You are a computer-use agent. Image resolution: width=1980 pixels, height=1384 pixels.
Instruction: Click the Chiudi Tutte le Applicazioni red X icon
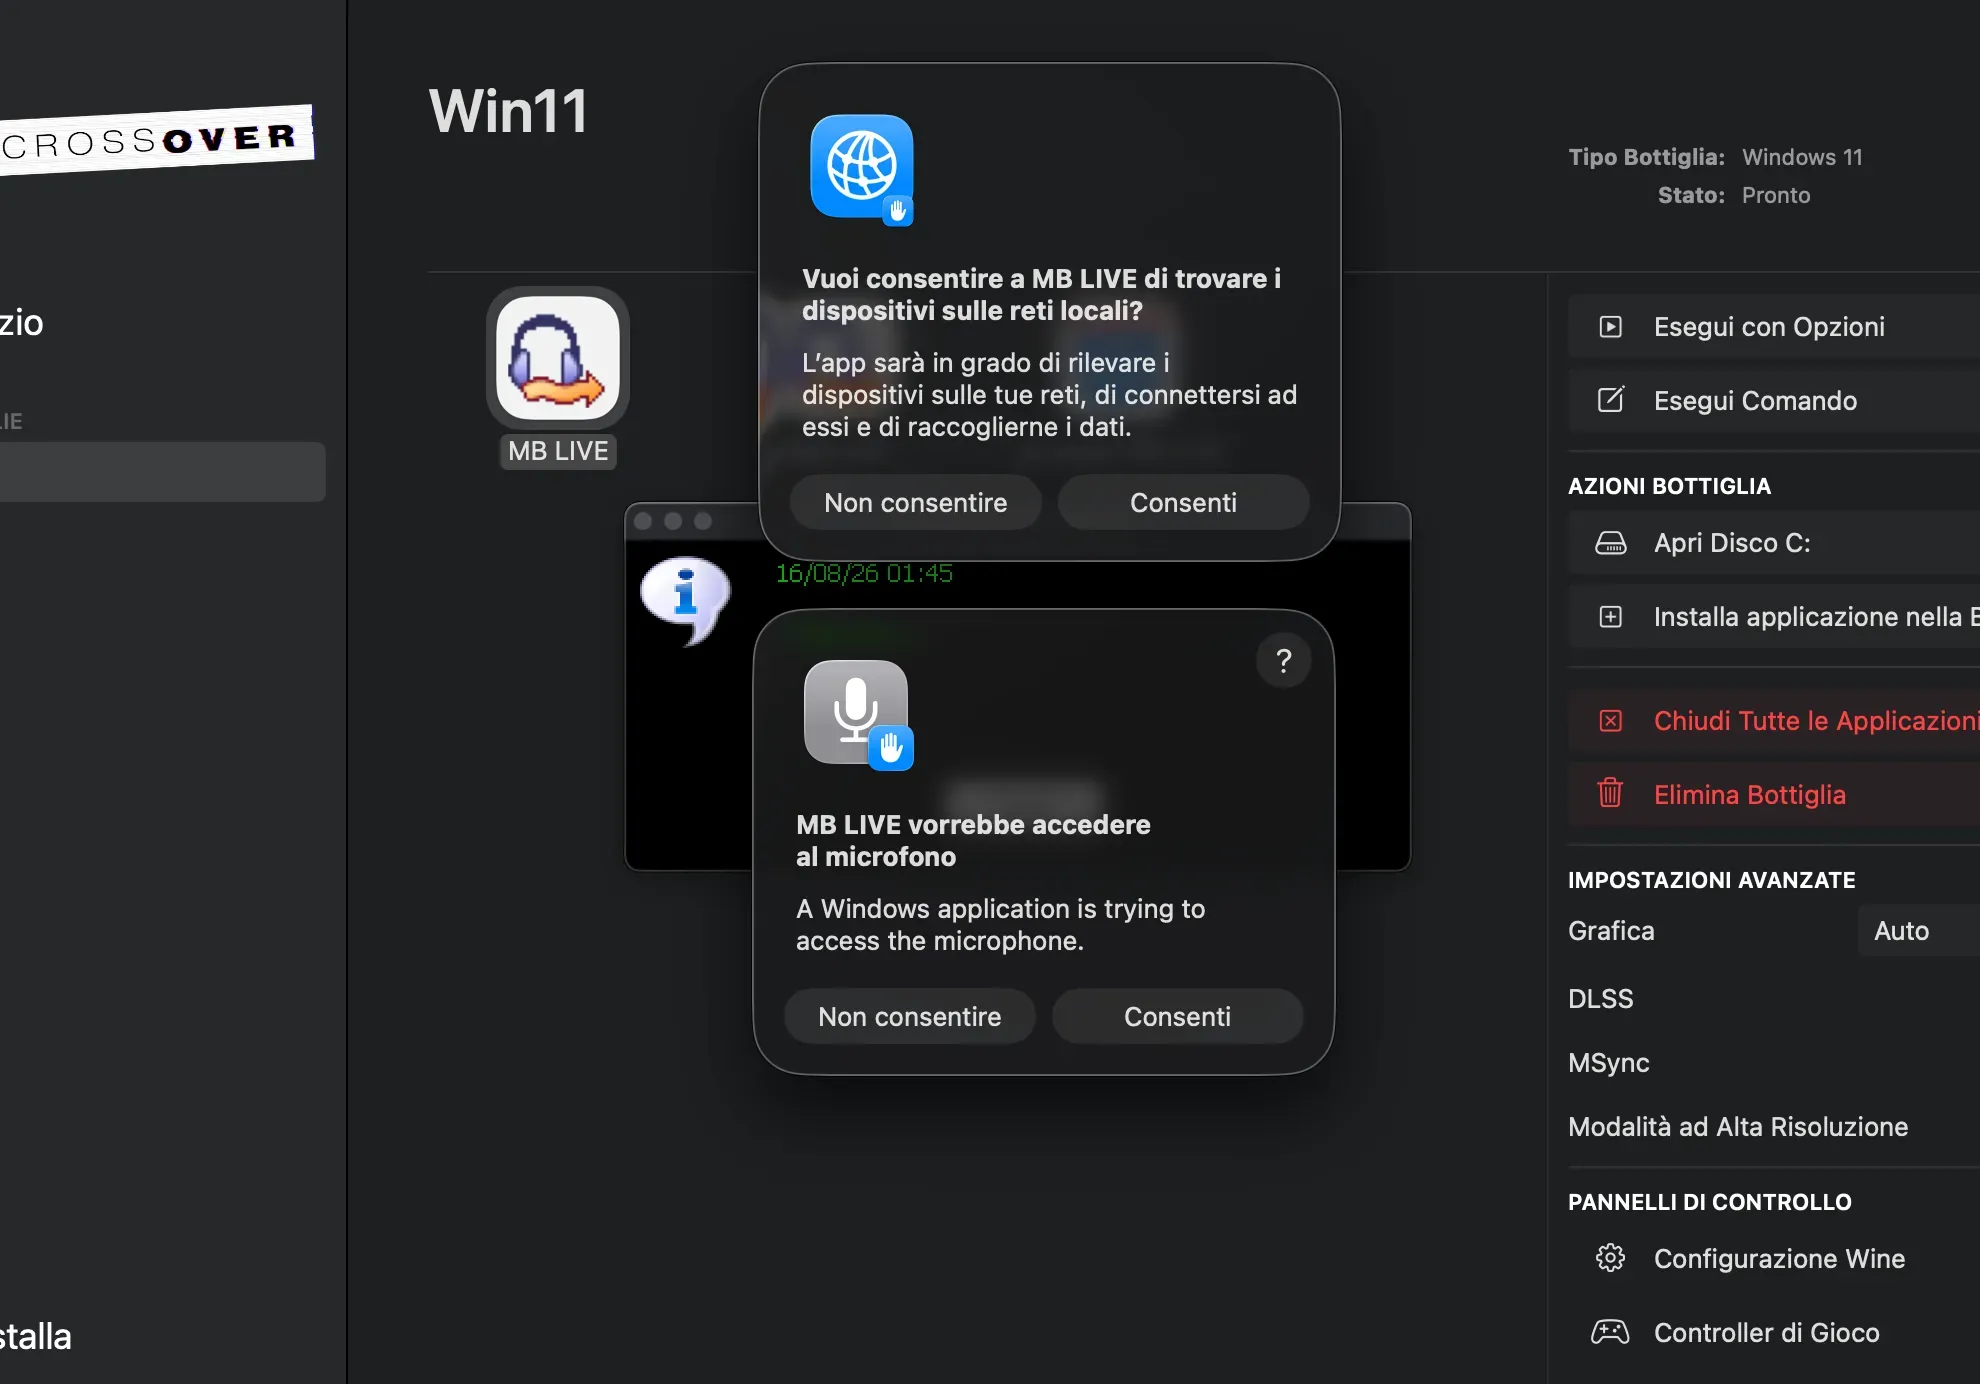(x=1610, y=721)
